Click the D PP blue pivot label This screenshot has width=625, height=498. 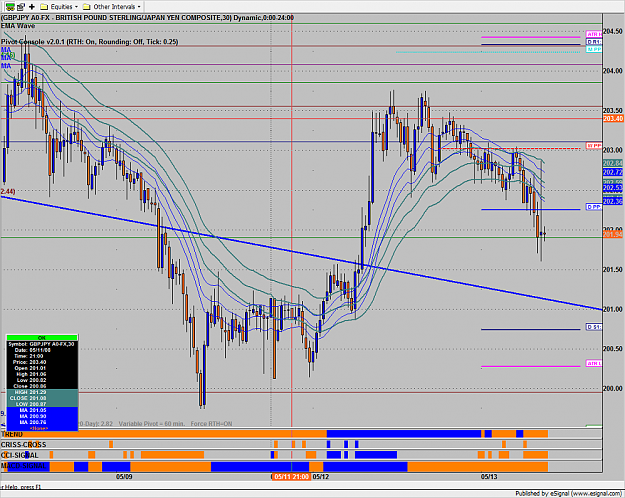(x=594, y=207)
